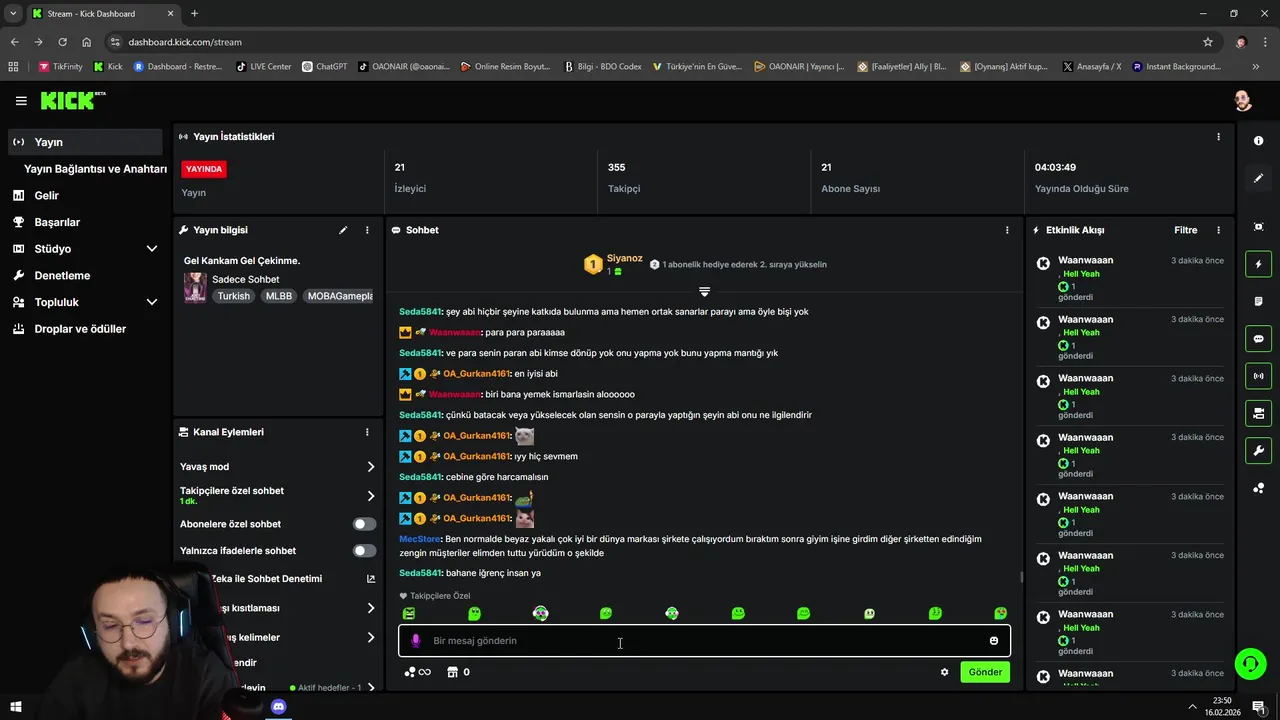Reload the page in Chrome
Viewport: 1280px width, 720px height.
[62, 42]
